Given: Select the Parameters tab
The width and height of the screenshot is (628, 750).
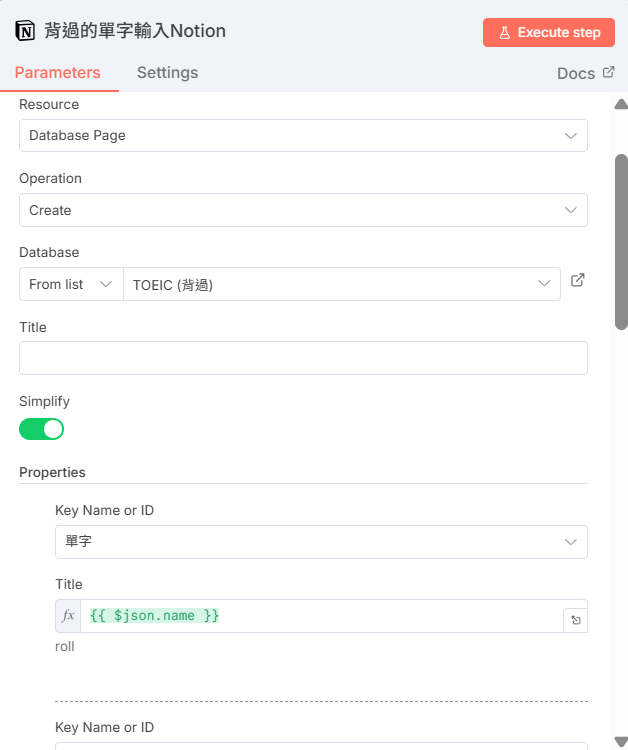Looking at the screenshot, I should tap(58, 72).
